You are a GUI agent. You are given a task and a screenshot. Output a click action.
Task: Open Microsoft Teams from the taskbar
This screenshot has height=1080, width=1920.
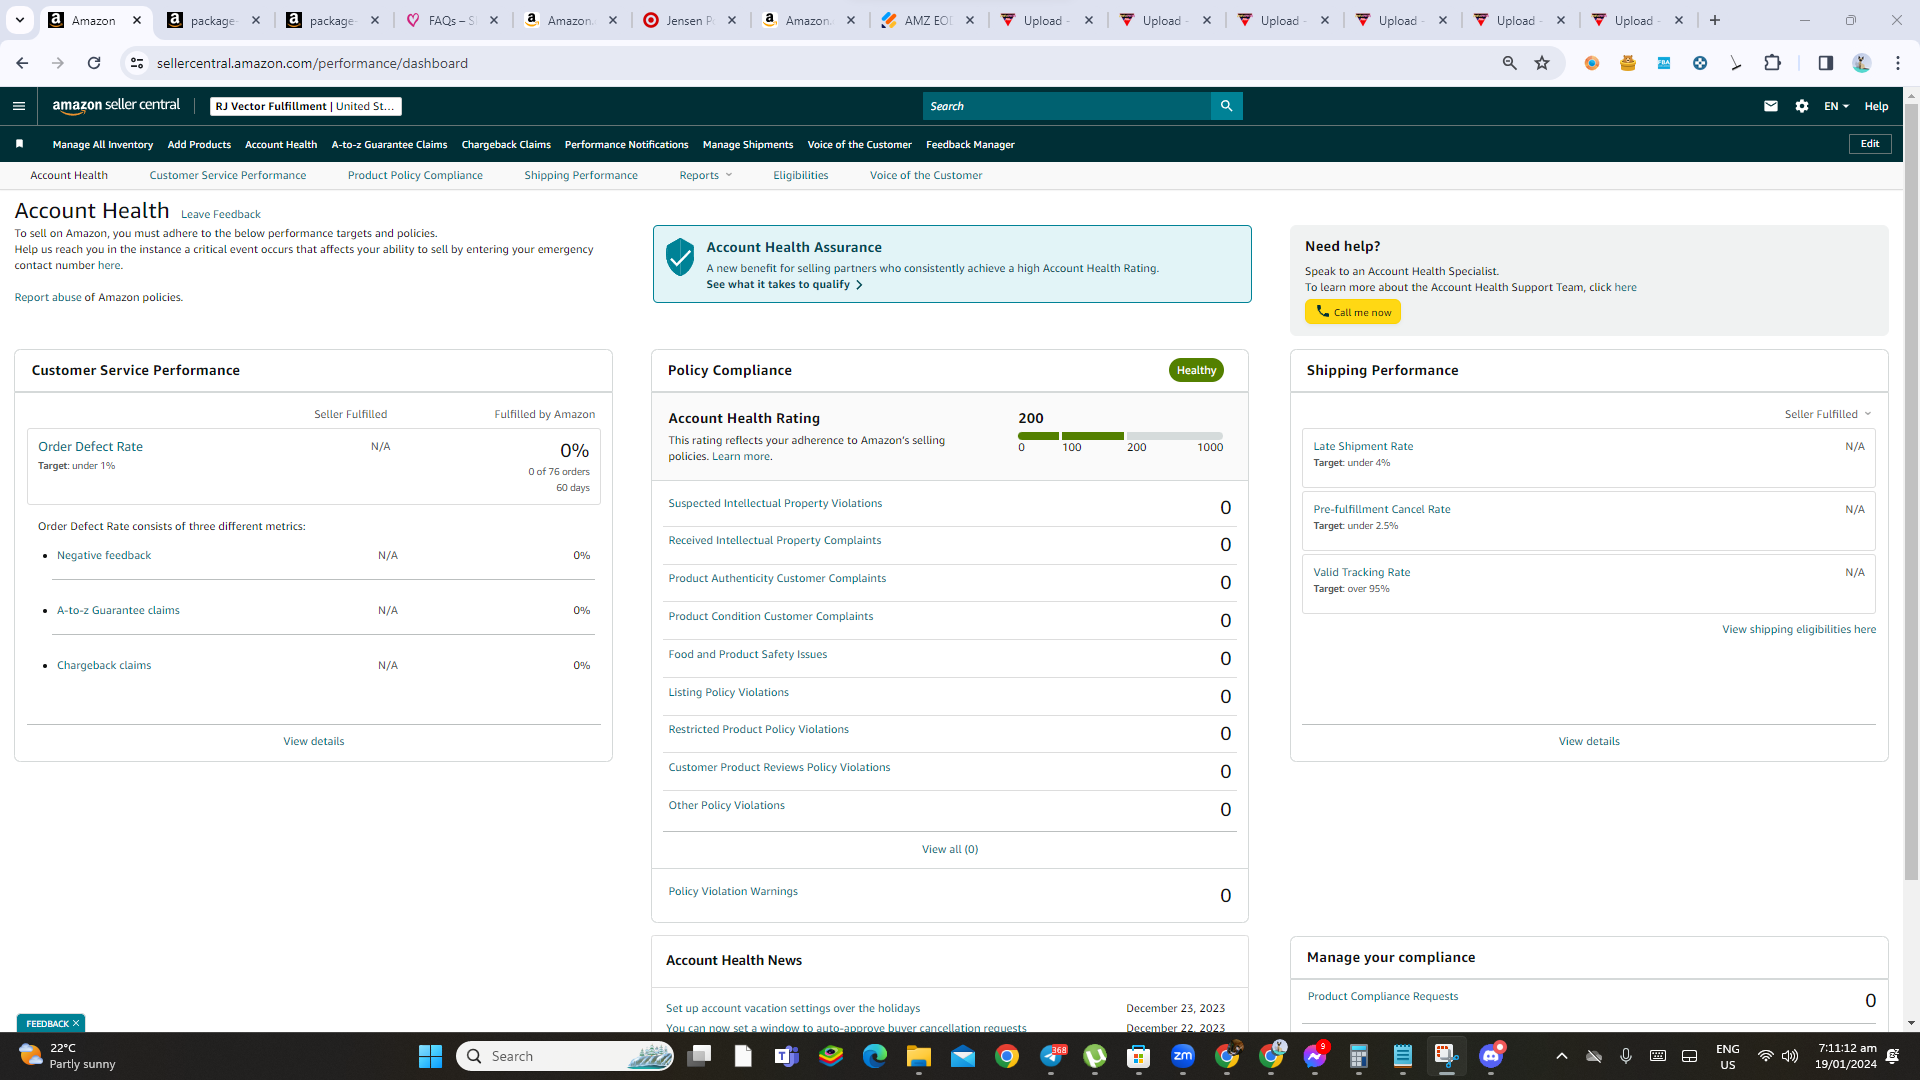(x=787, y=1056)
